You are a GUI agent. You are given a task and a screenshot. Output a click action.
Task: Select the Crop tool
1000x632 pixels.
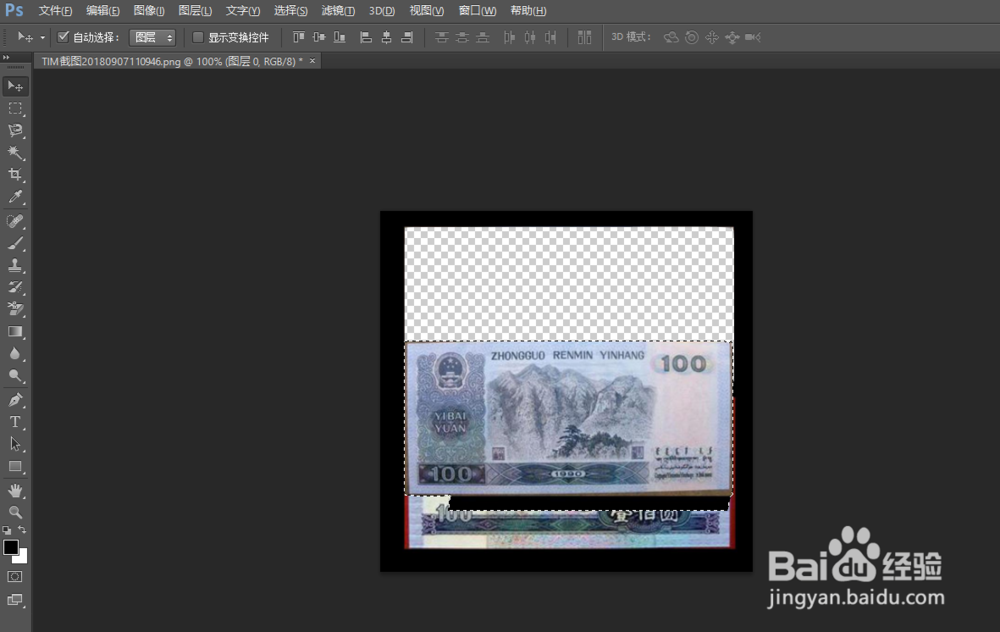tap(15, 175)
